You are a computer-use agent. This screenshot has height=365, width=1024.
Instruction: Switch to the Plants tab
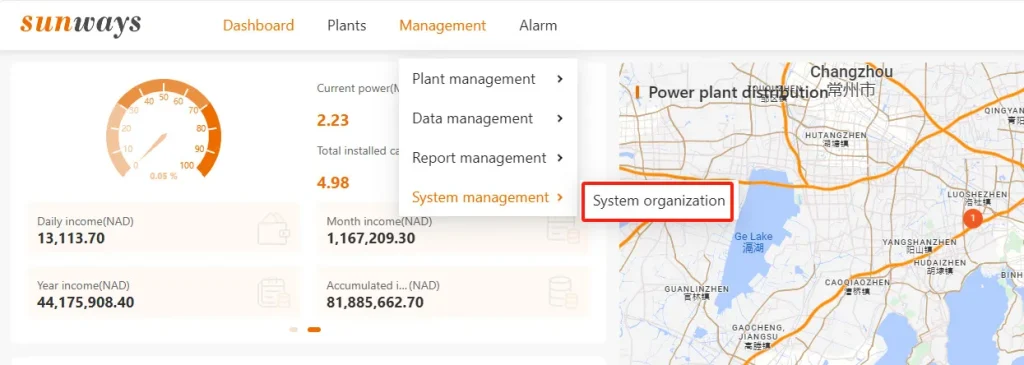[347, 25]
